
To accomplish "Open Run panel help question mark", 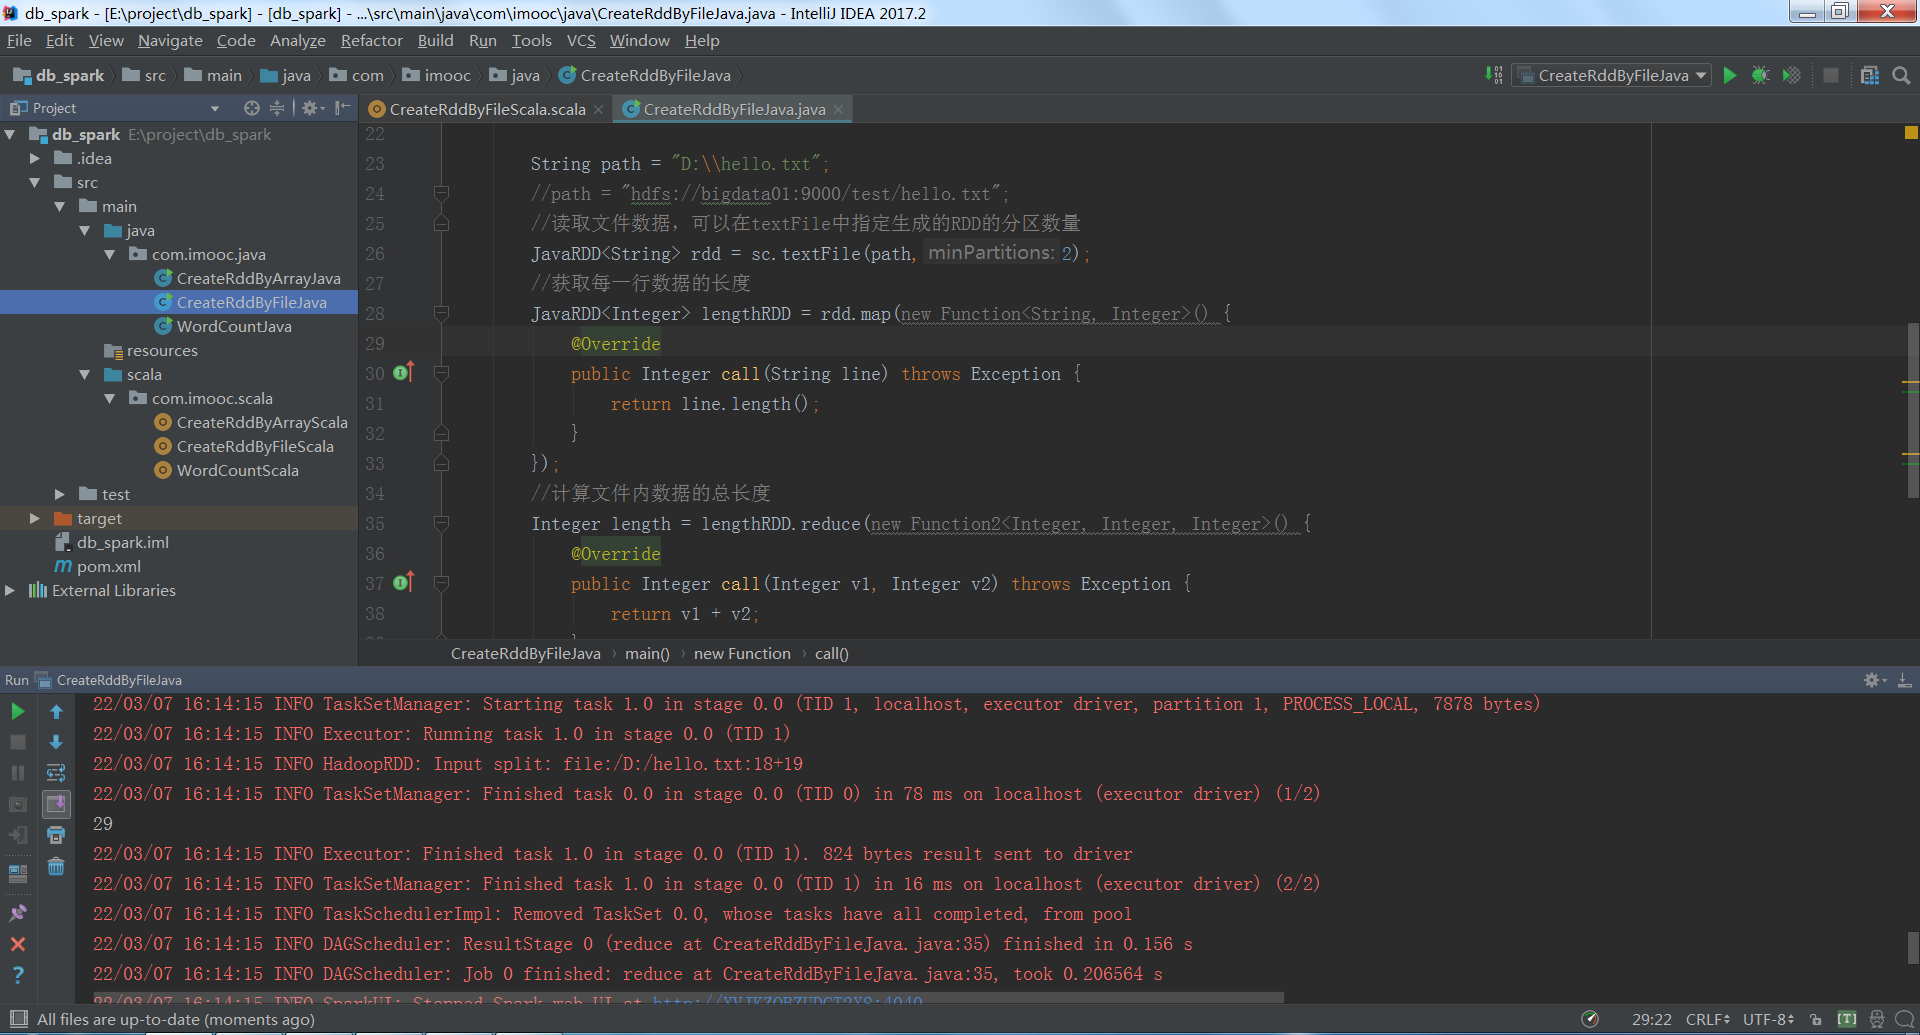I will (18, 975).
